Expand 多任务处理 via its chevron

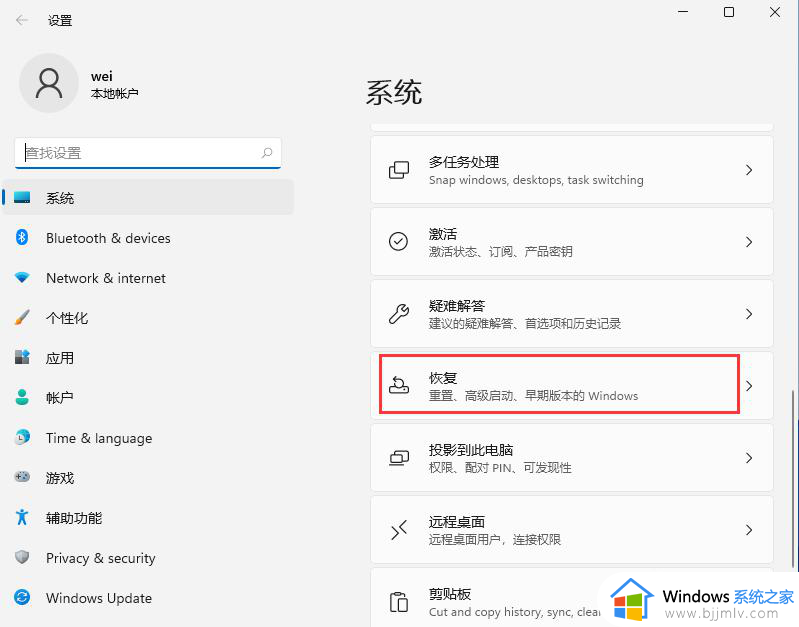pos(749,170)
